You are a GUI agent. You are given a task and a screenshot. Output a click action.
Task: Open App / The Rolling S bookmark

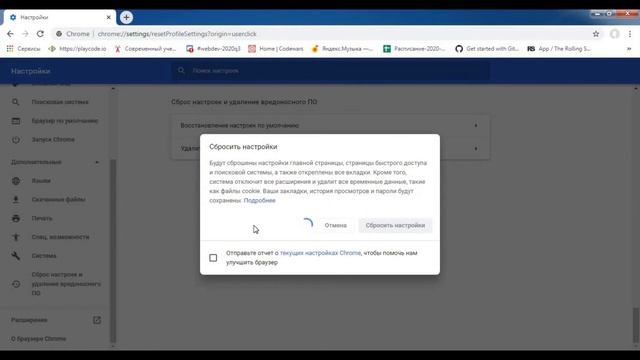click(x=559, y=49)
